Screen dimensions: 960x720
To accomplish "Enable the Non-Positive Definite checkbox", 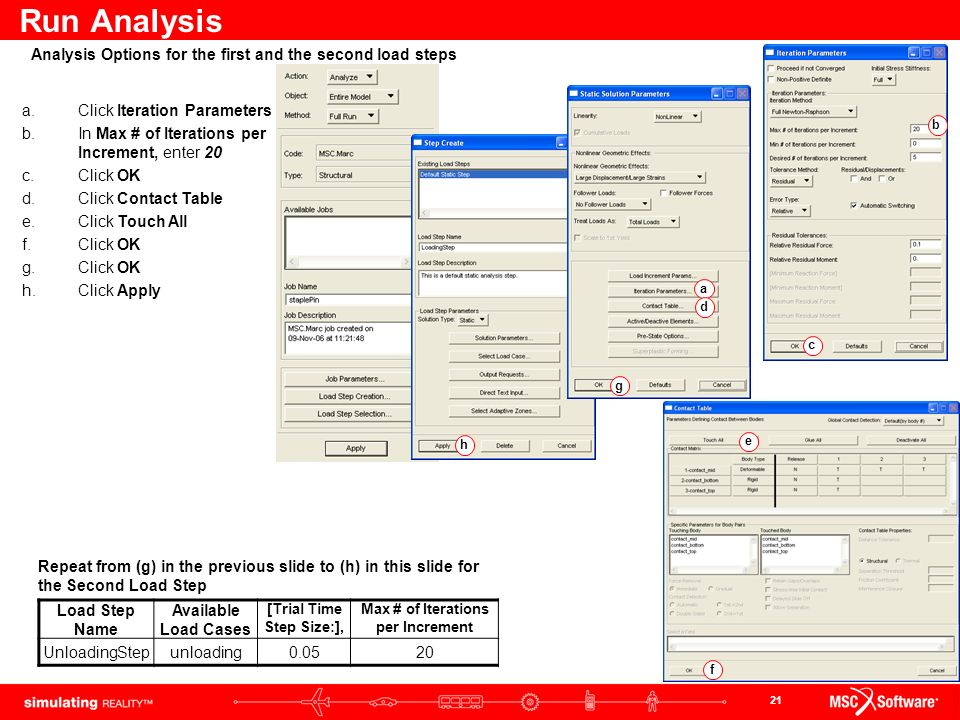I will tap(771, 79).
